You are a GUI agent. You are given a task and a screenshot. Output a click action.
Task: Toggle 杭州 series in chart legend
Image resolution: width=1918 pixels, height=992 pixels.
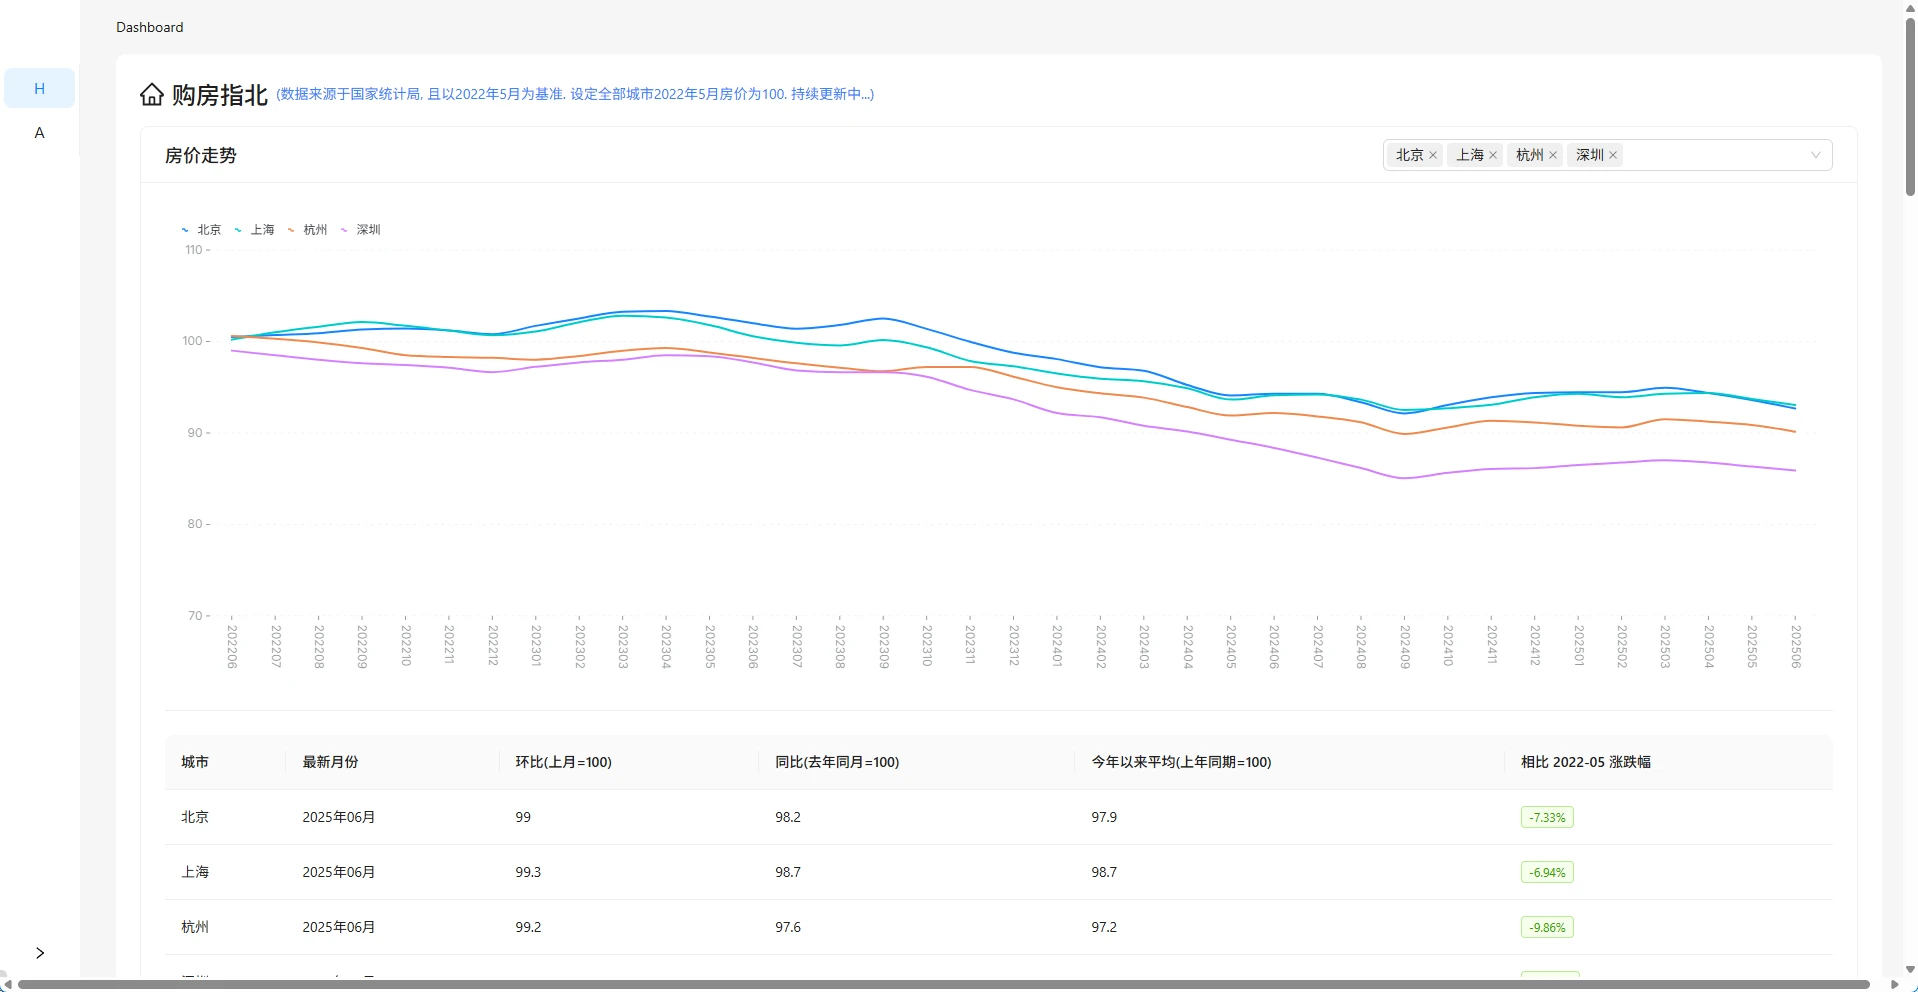click(x=308, y=230)
